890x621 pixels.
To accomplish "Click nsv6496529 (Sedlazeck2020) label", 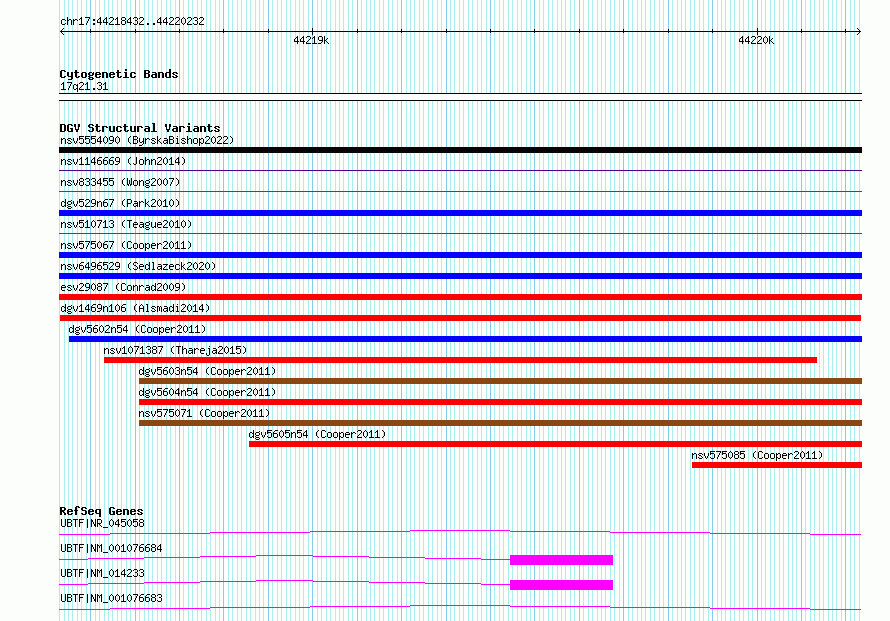I will pyautogui.click(x=138, y=266).
